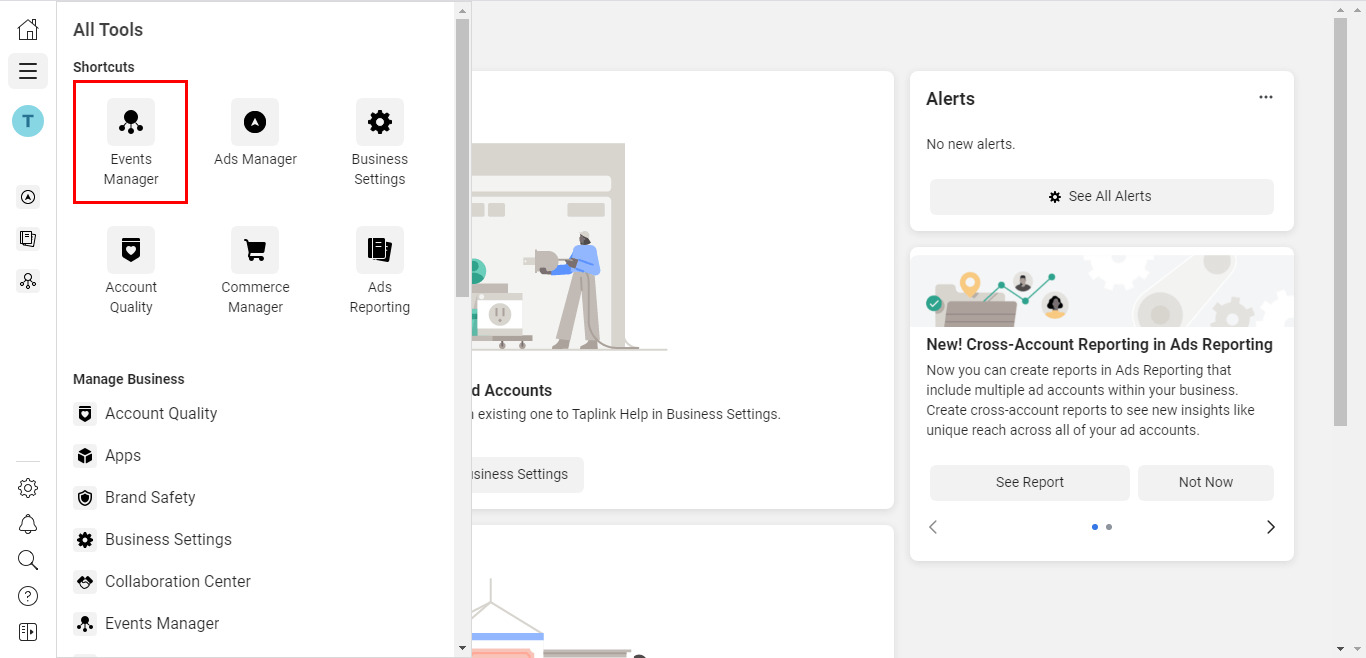Open help question mark icon

(x=28, y=596)
